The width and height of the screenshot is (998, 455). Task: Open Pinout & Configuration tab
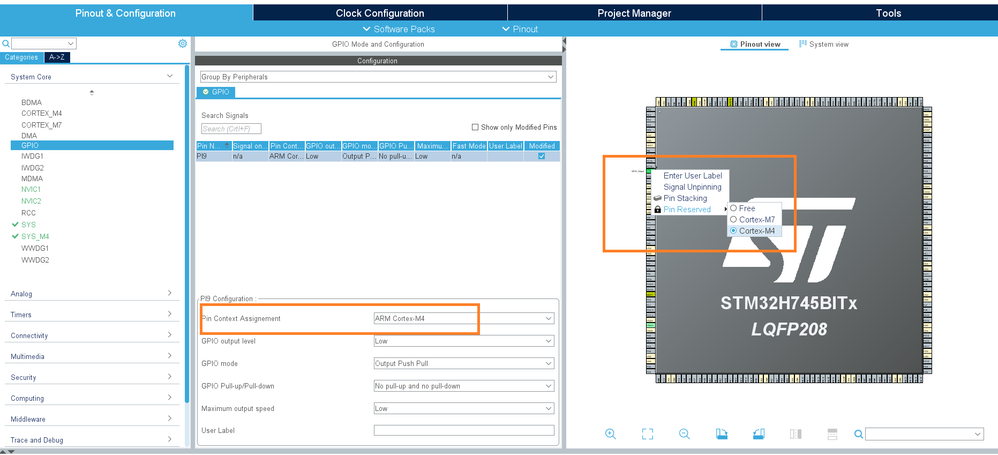[x=125, y=13]
